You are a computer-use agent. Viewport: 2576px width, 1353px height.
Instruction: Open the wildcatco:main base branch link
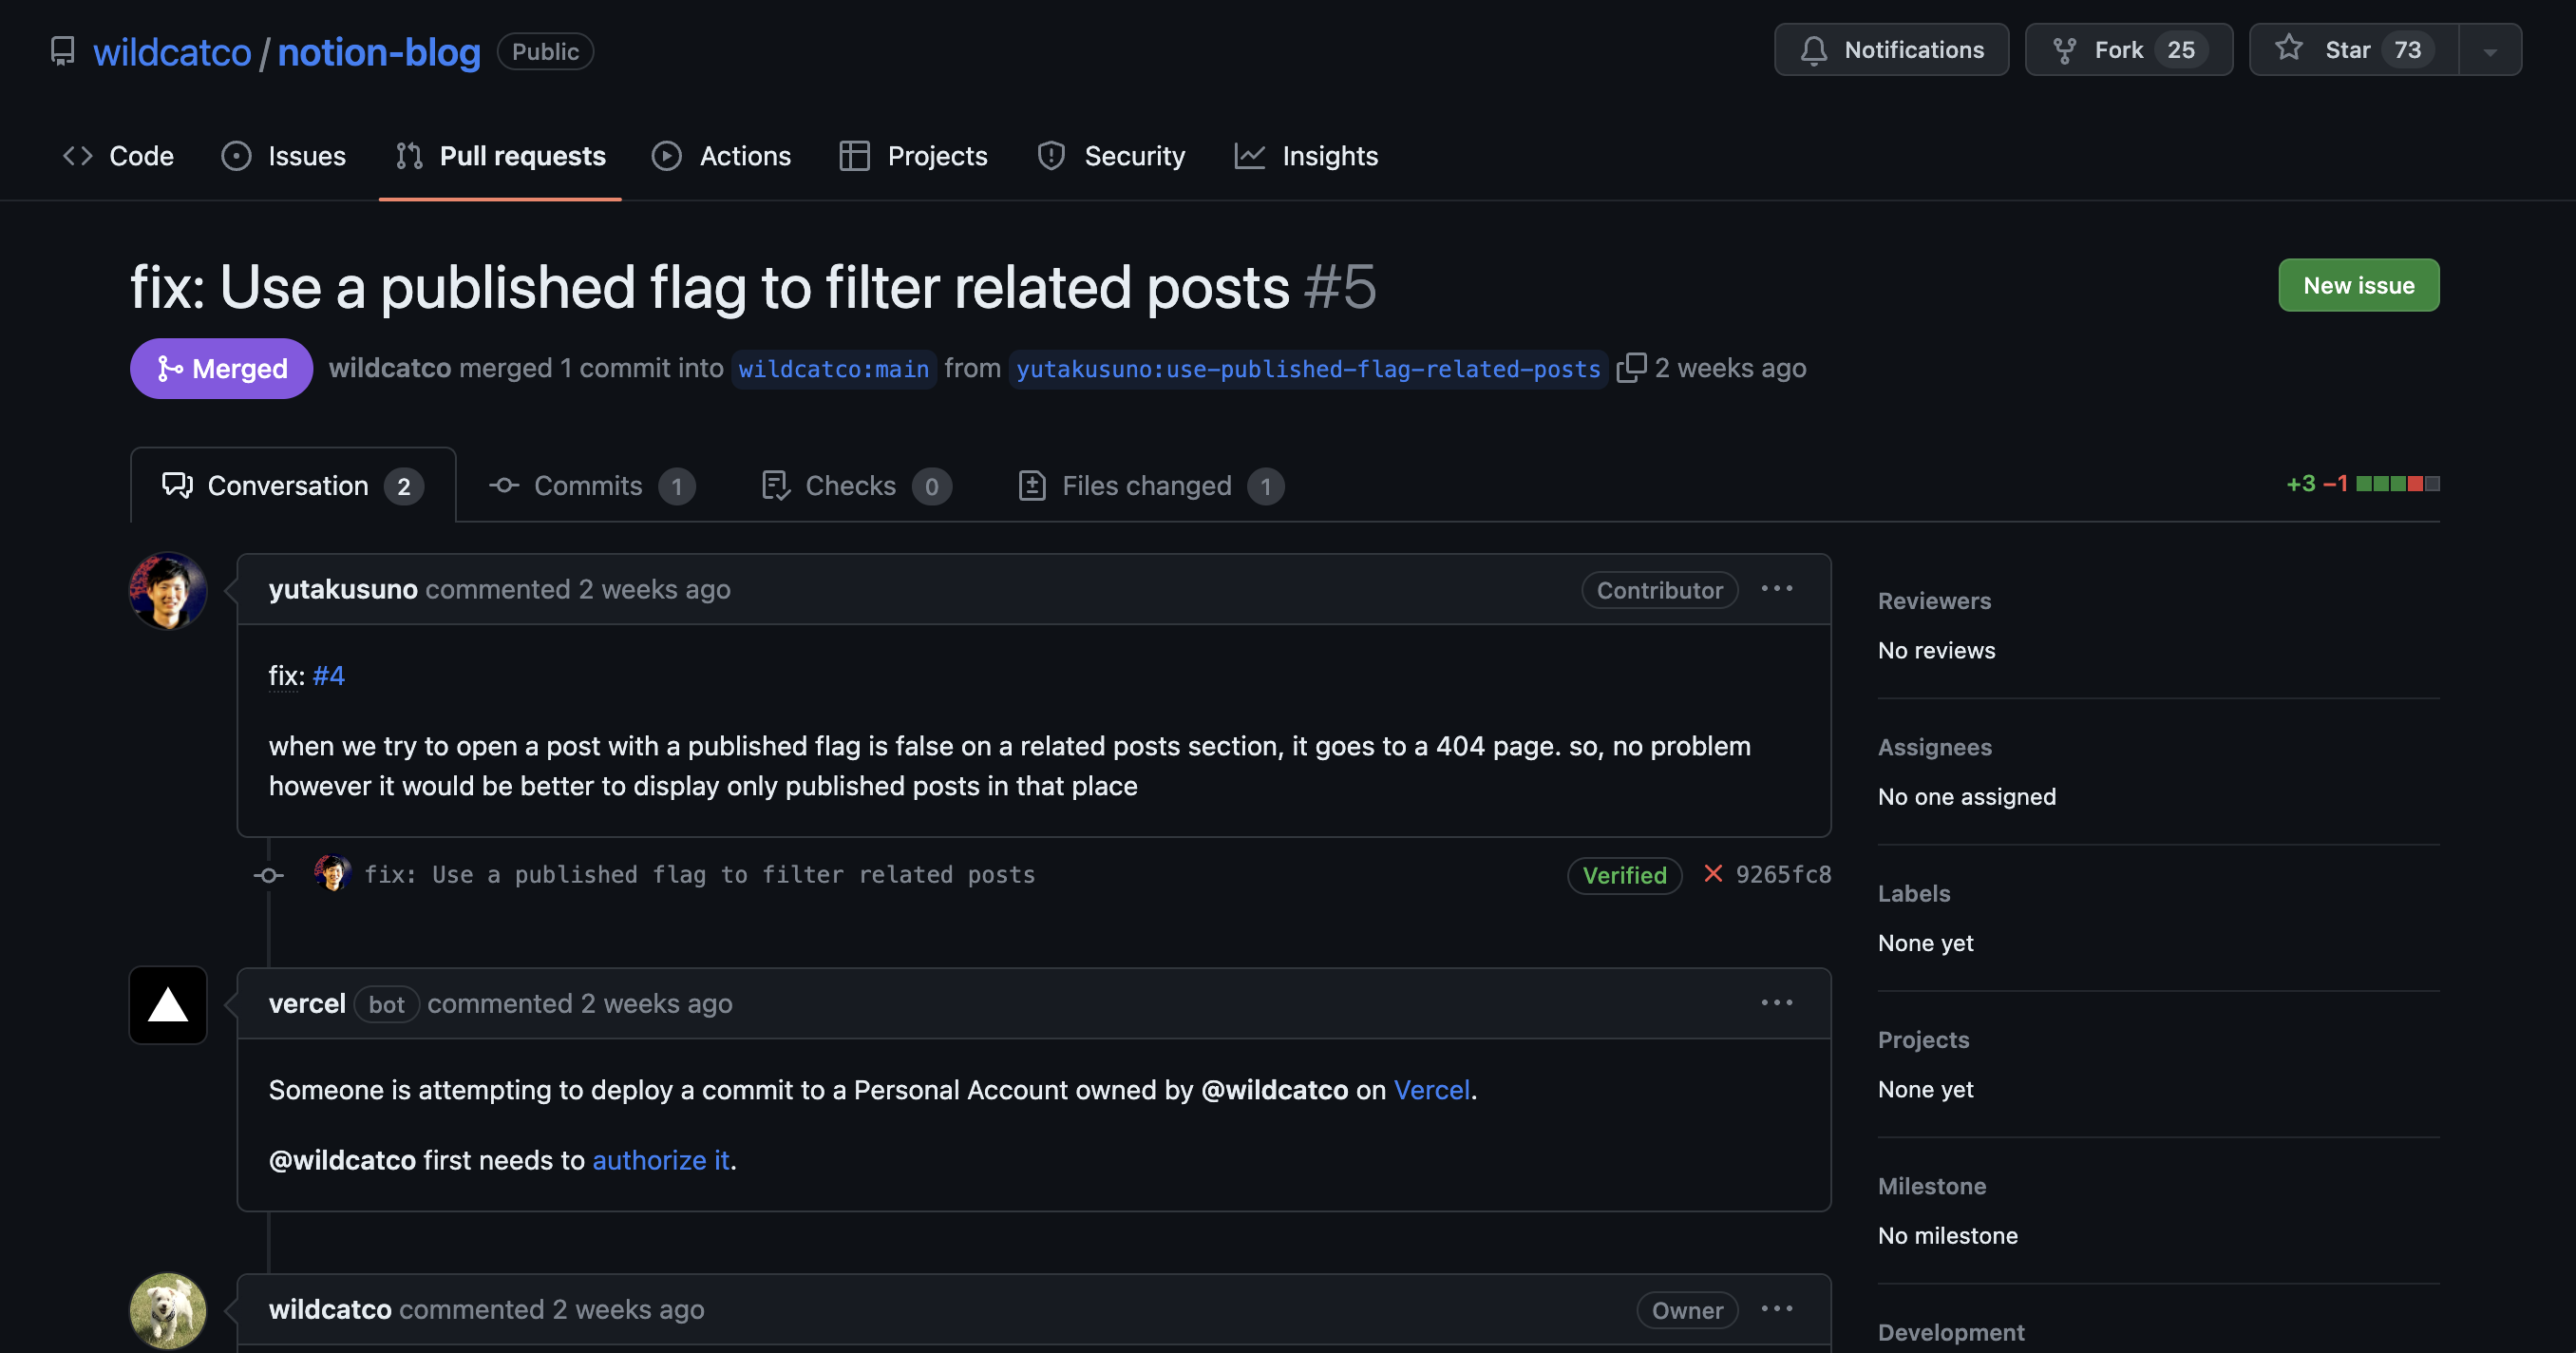[x=834, y=369]
